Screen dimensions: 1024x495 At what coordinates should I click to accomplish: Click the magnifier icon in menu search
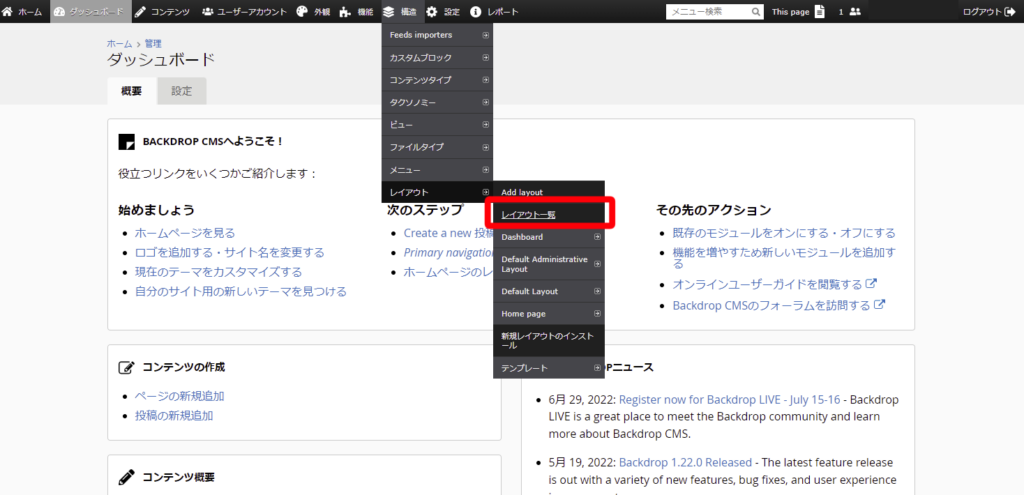(x=756, y=12)
